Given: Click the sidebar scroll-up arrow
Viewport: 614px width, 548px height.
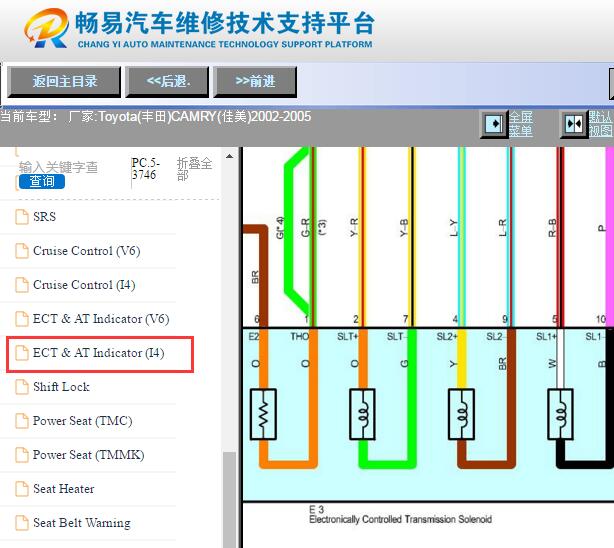Looking at the screenshot, I should [229, 156].
